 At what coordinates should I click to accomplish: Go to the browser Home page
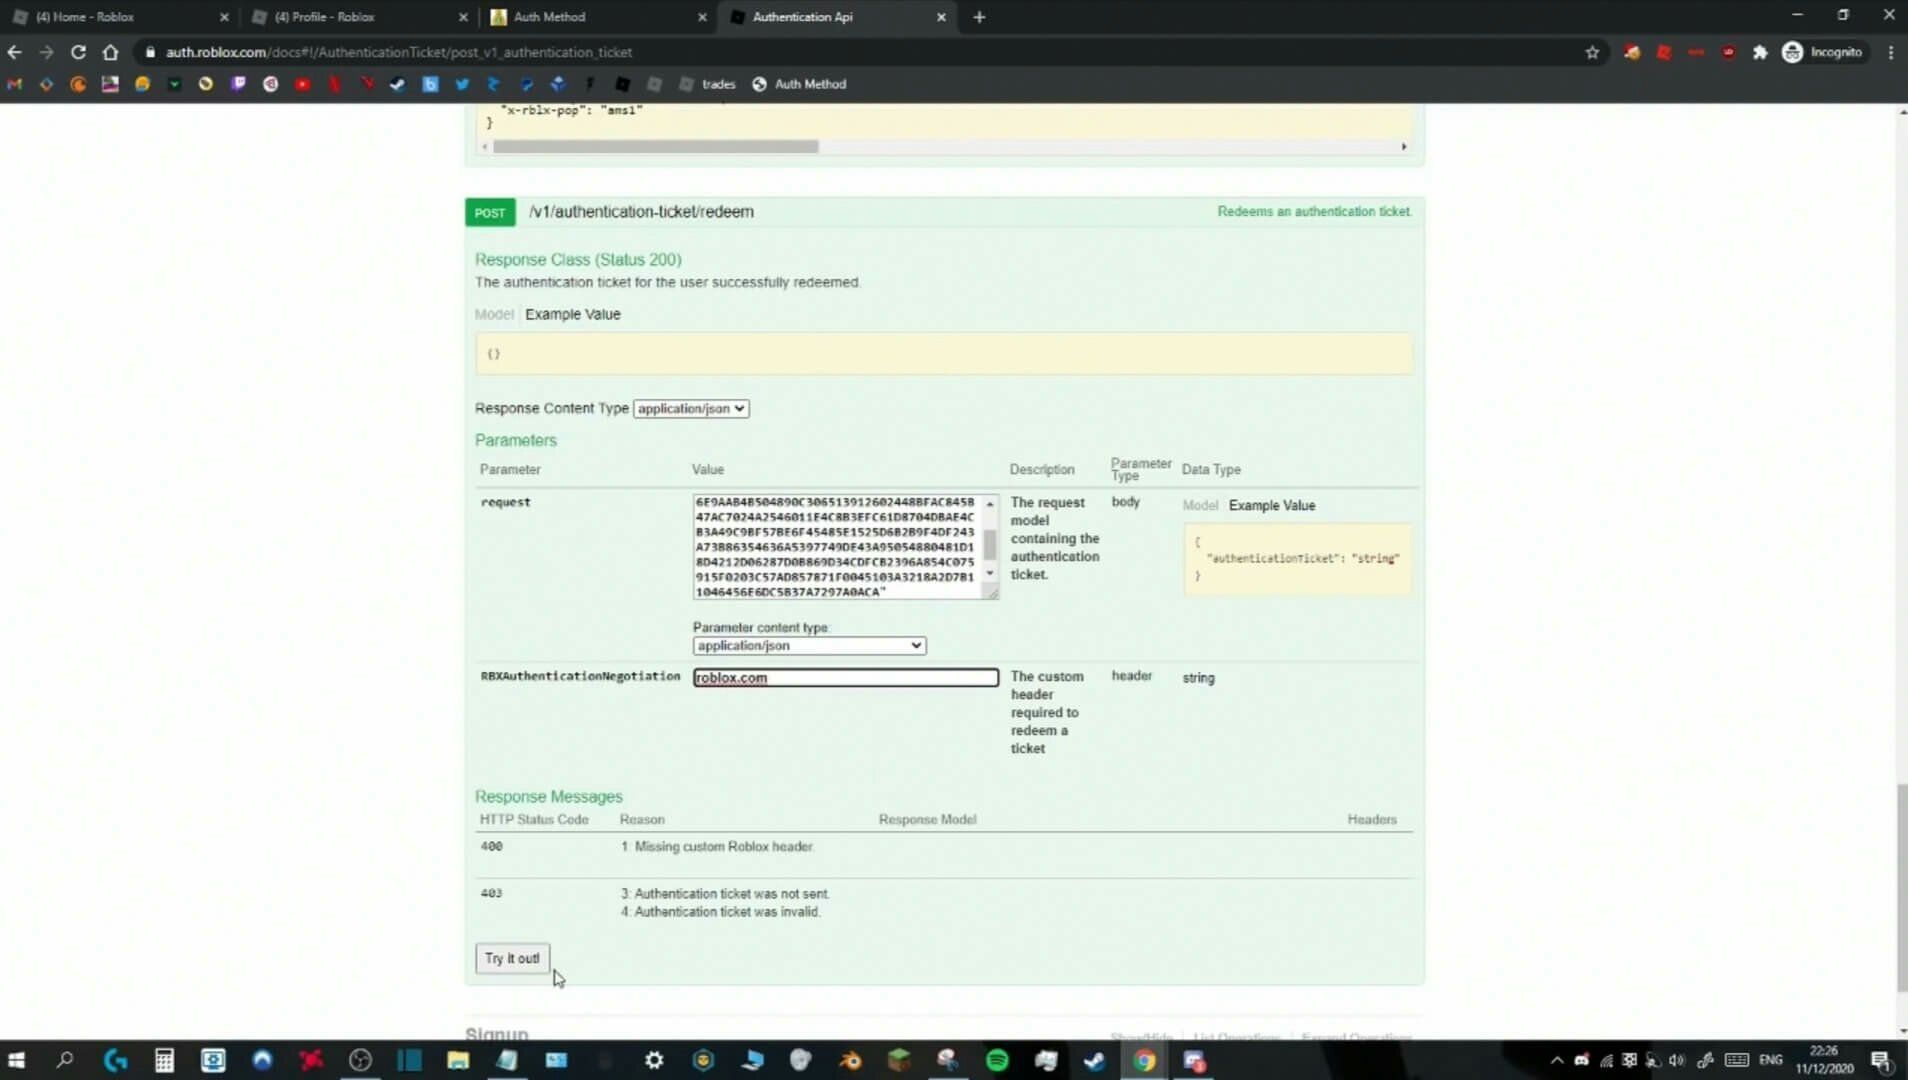[110, 52]
